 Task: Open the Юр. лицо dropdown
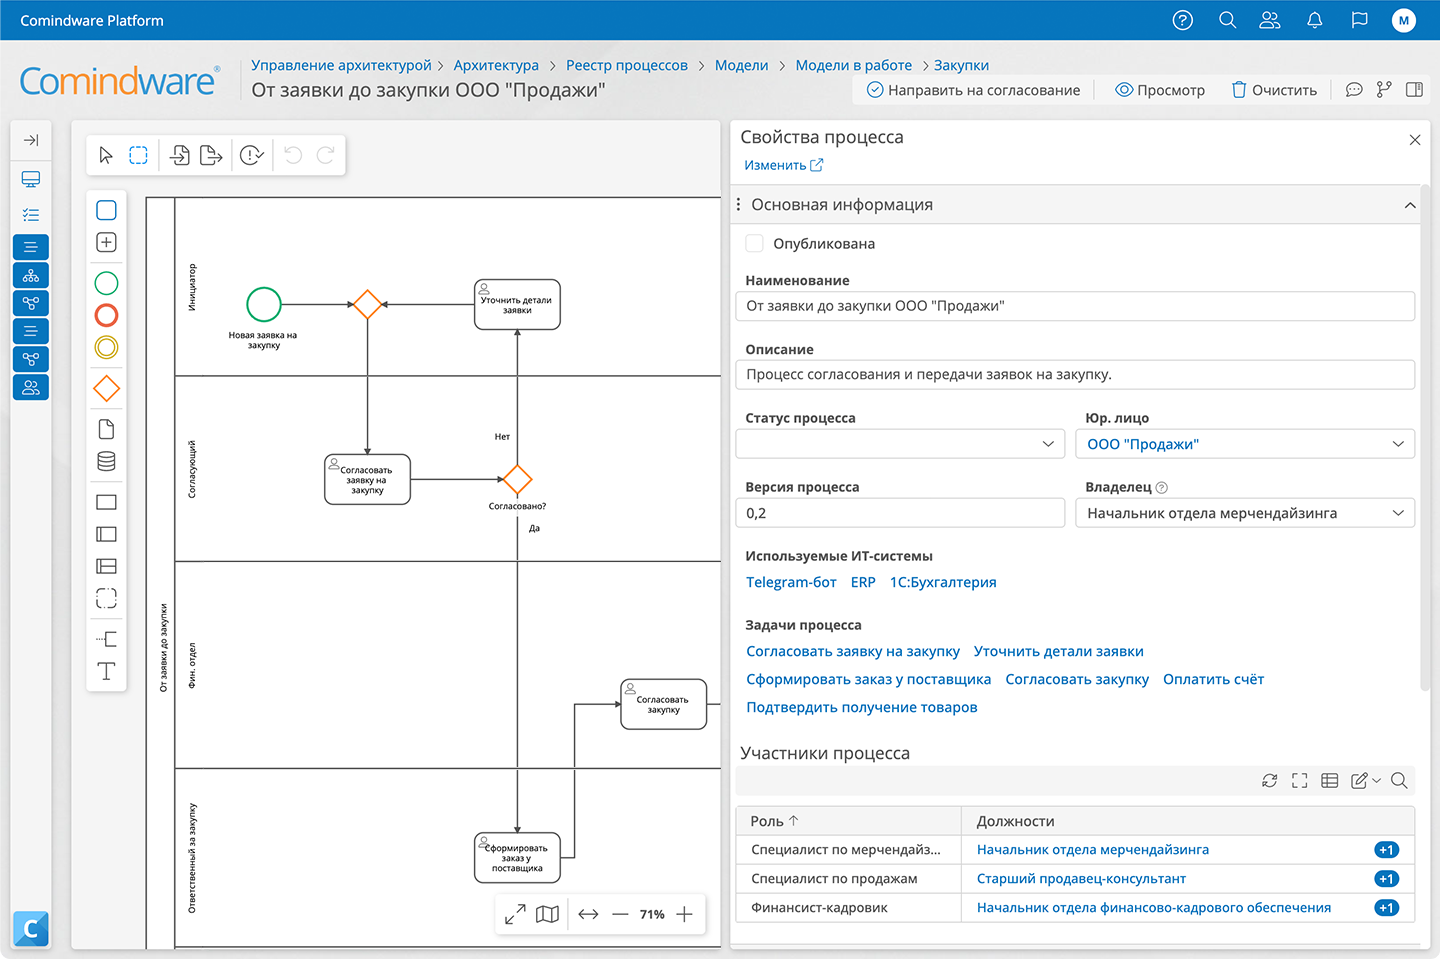click(1245, 444)
